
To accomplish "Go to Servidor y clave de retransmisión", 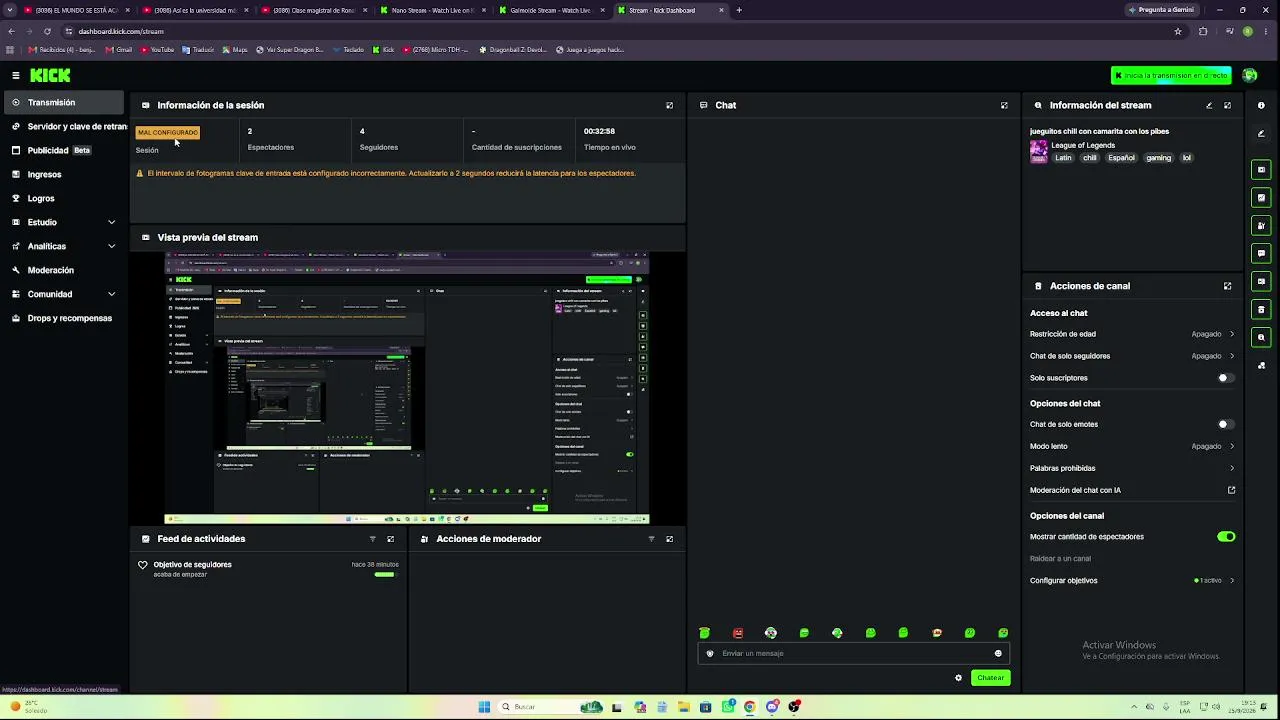I will pyautogui.click(x=68, y=127).
